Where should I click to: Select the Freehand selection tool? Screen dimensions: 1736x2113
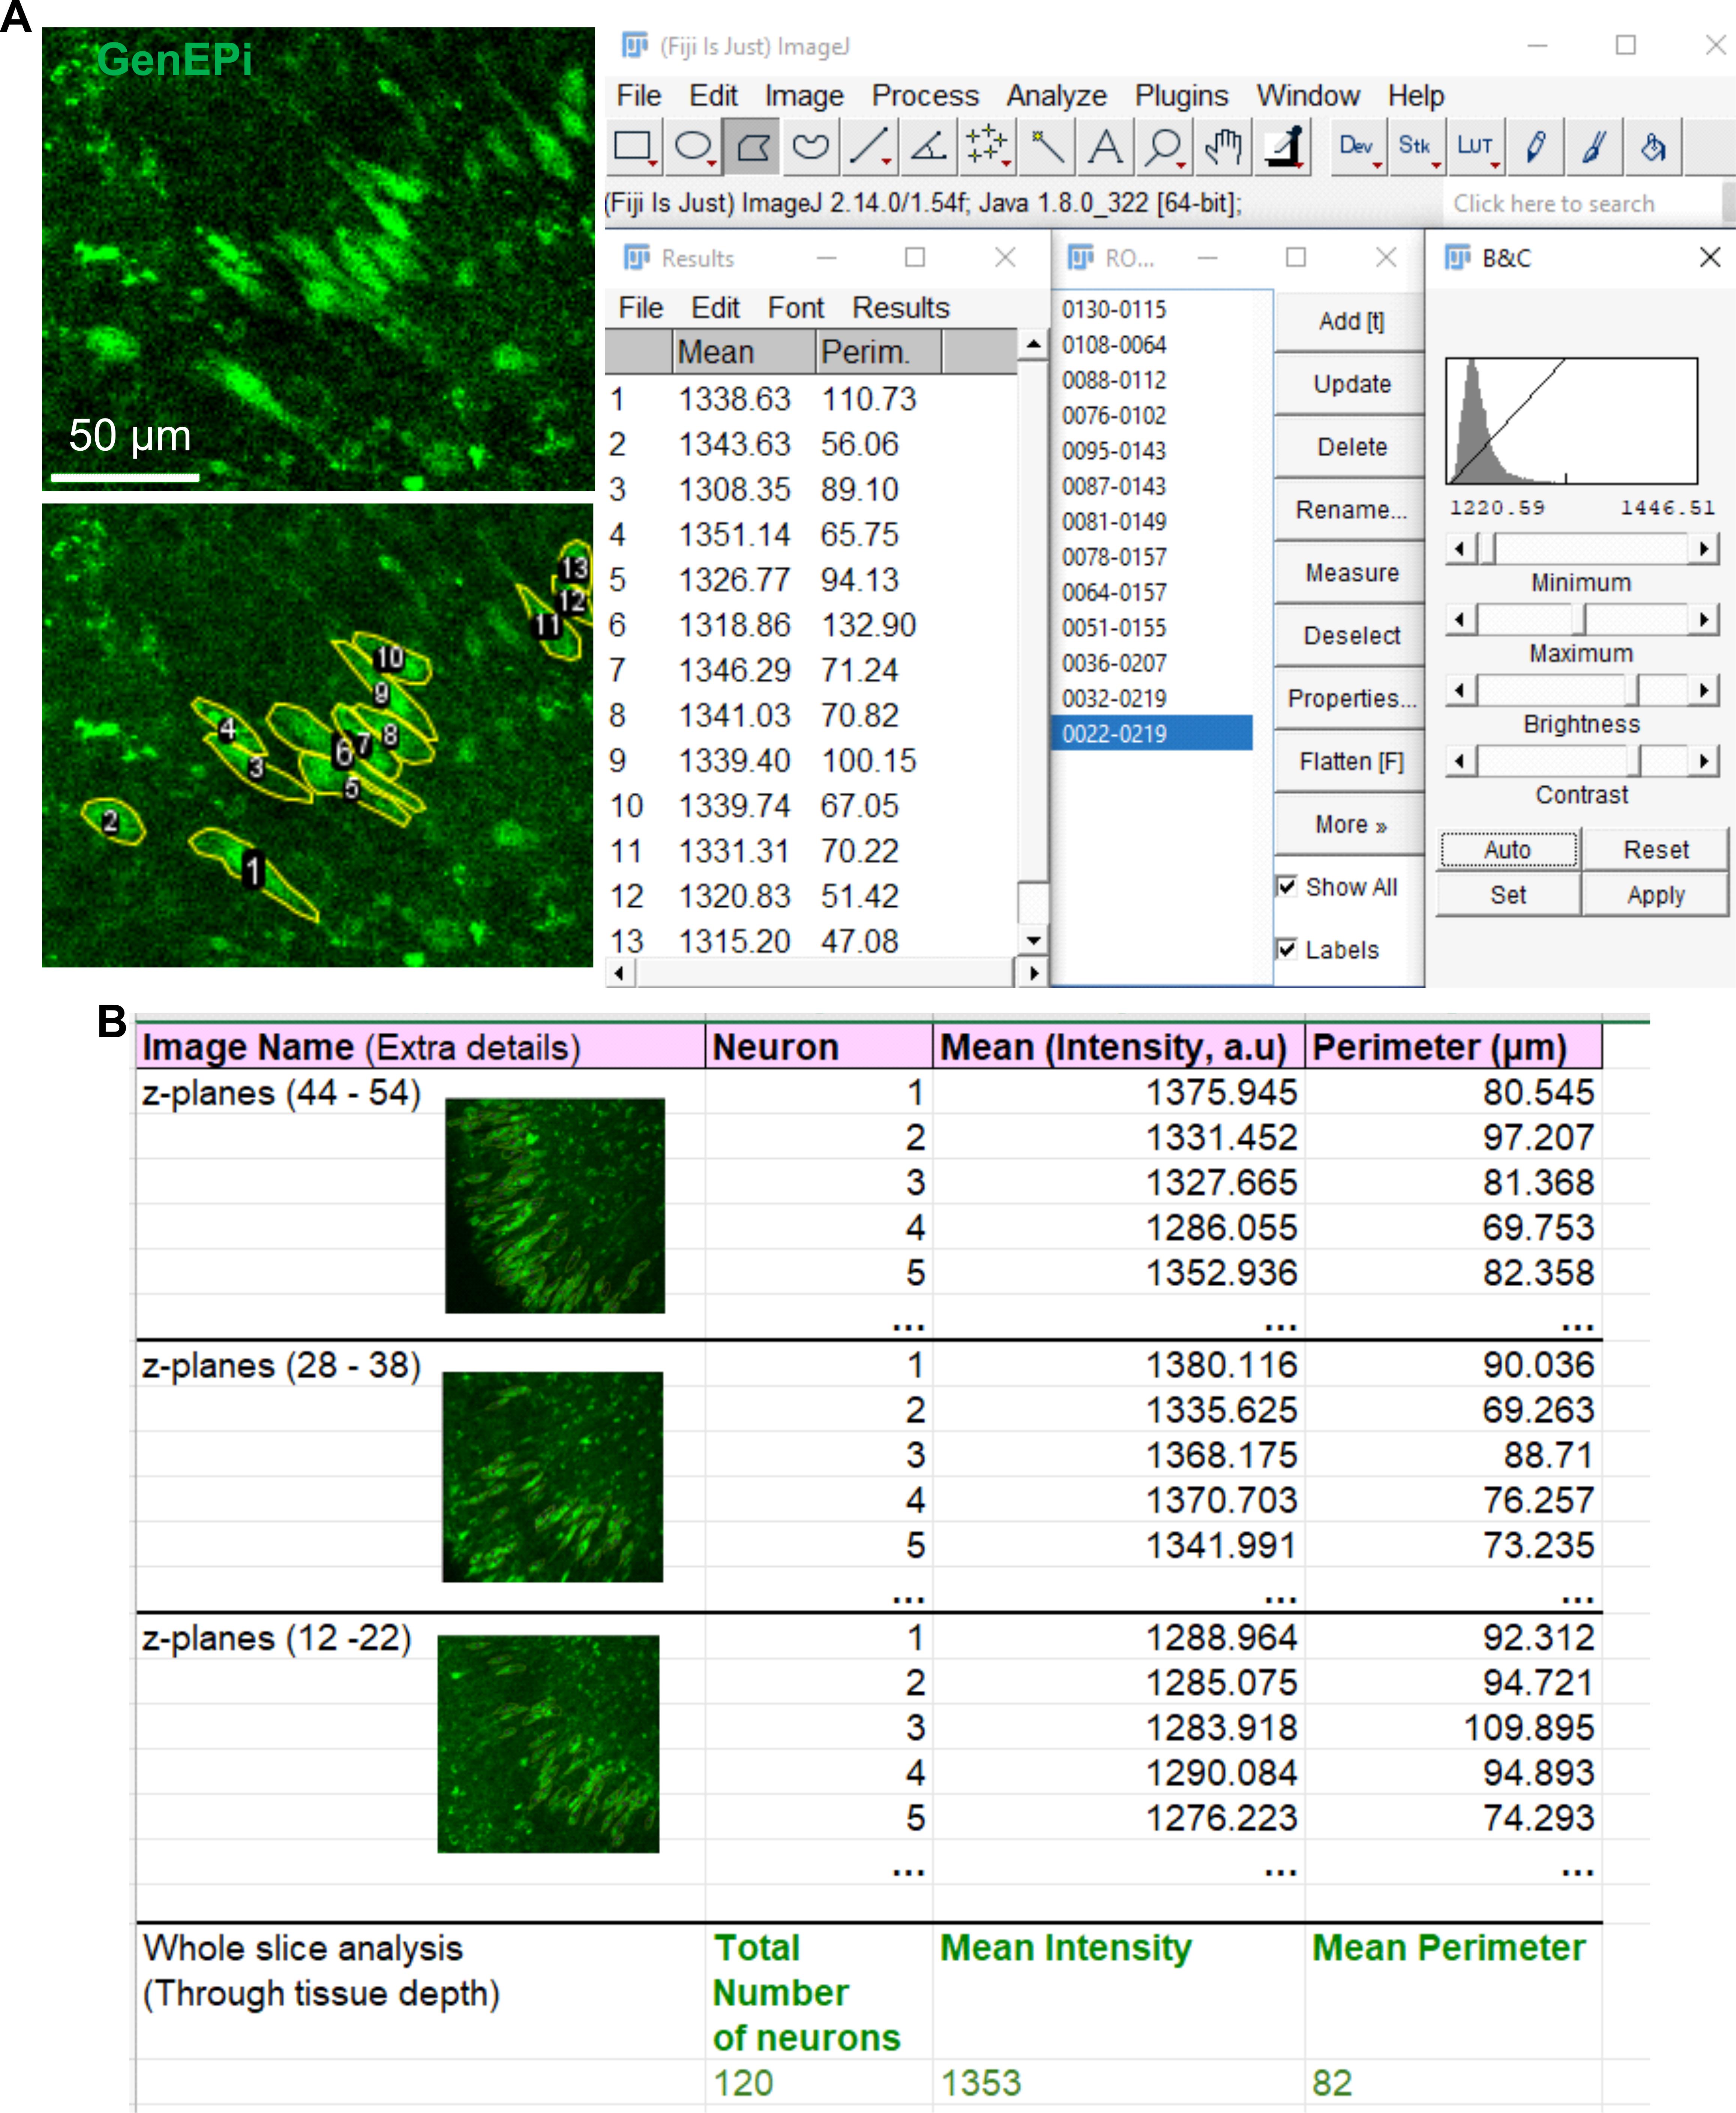point(811,147)
